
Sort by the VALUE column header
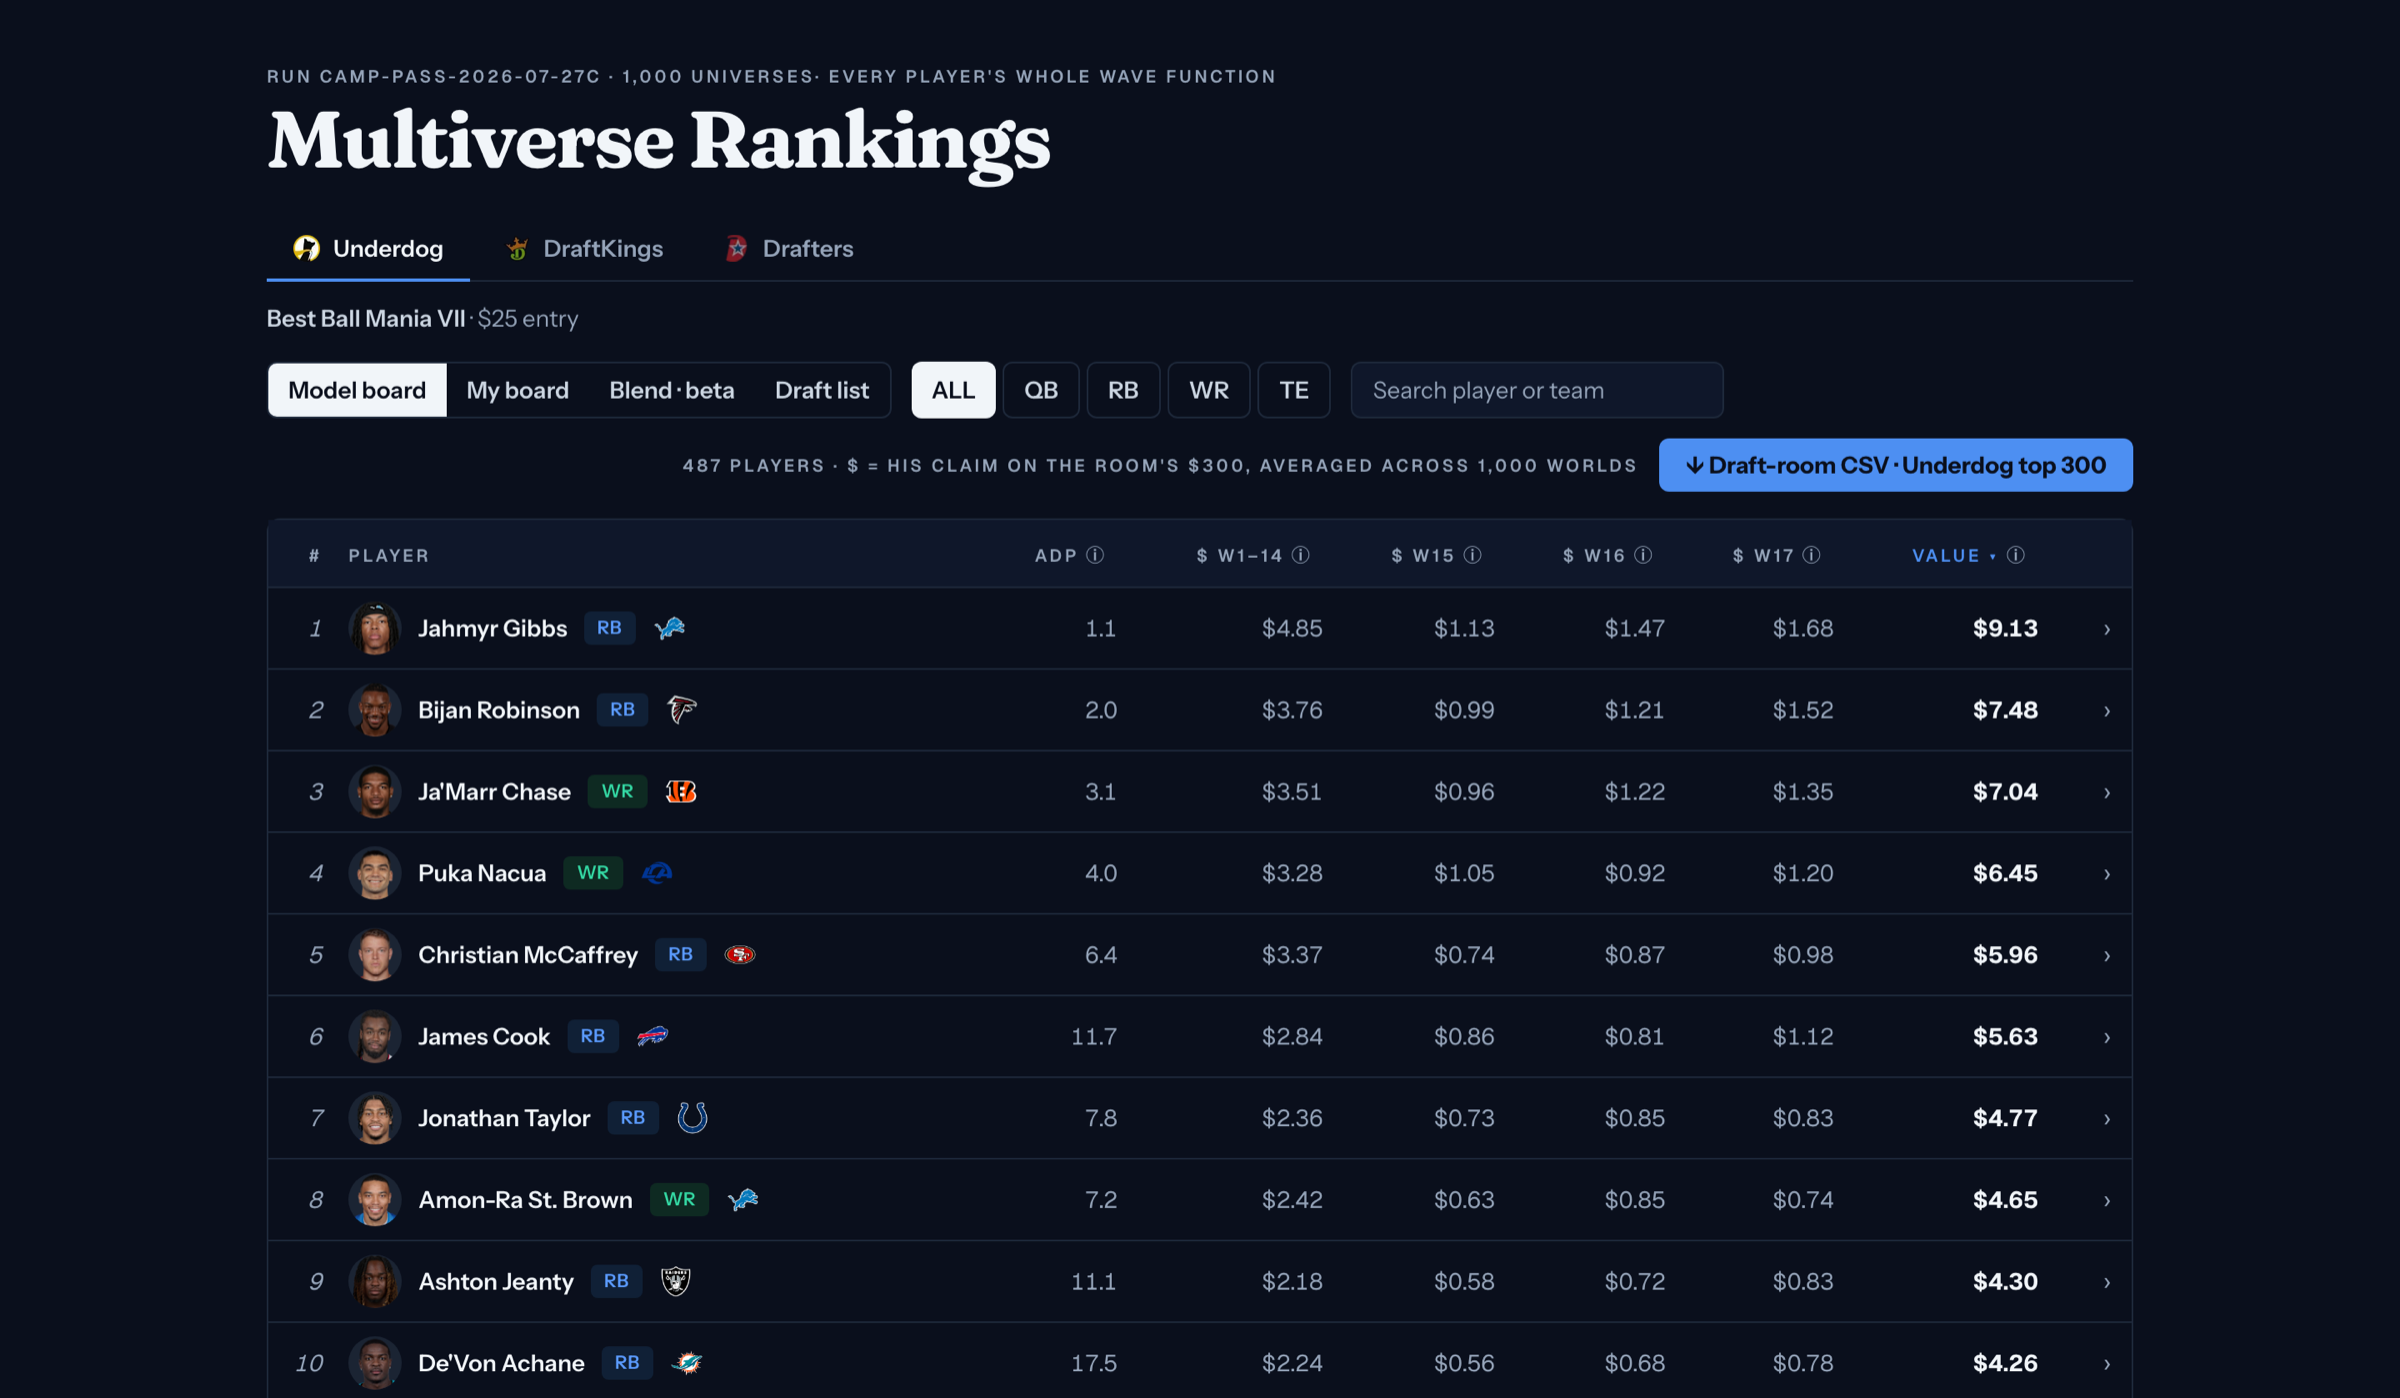point(1946,555)
